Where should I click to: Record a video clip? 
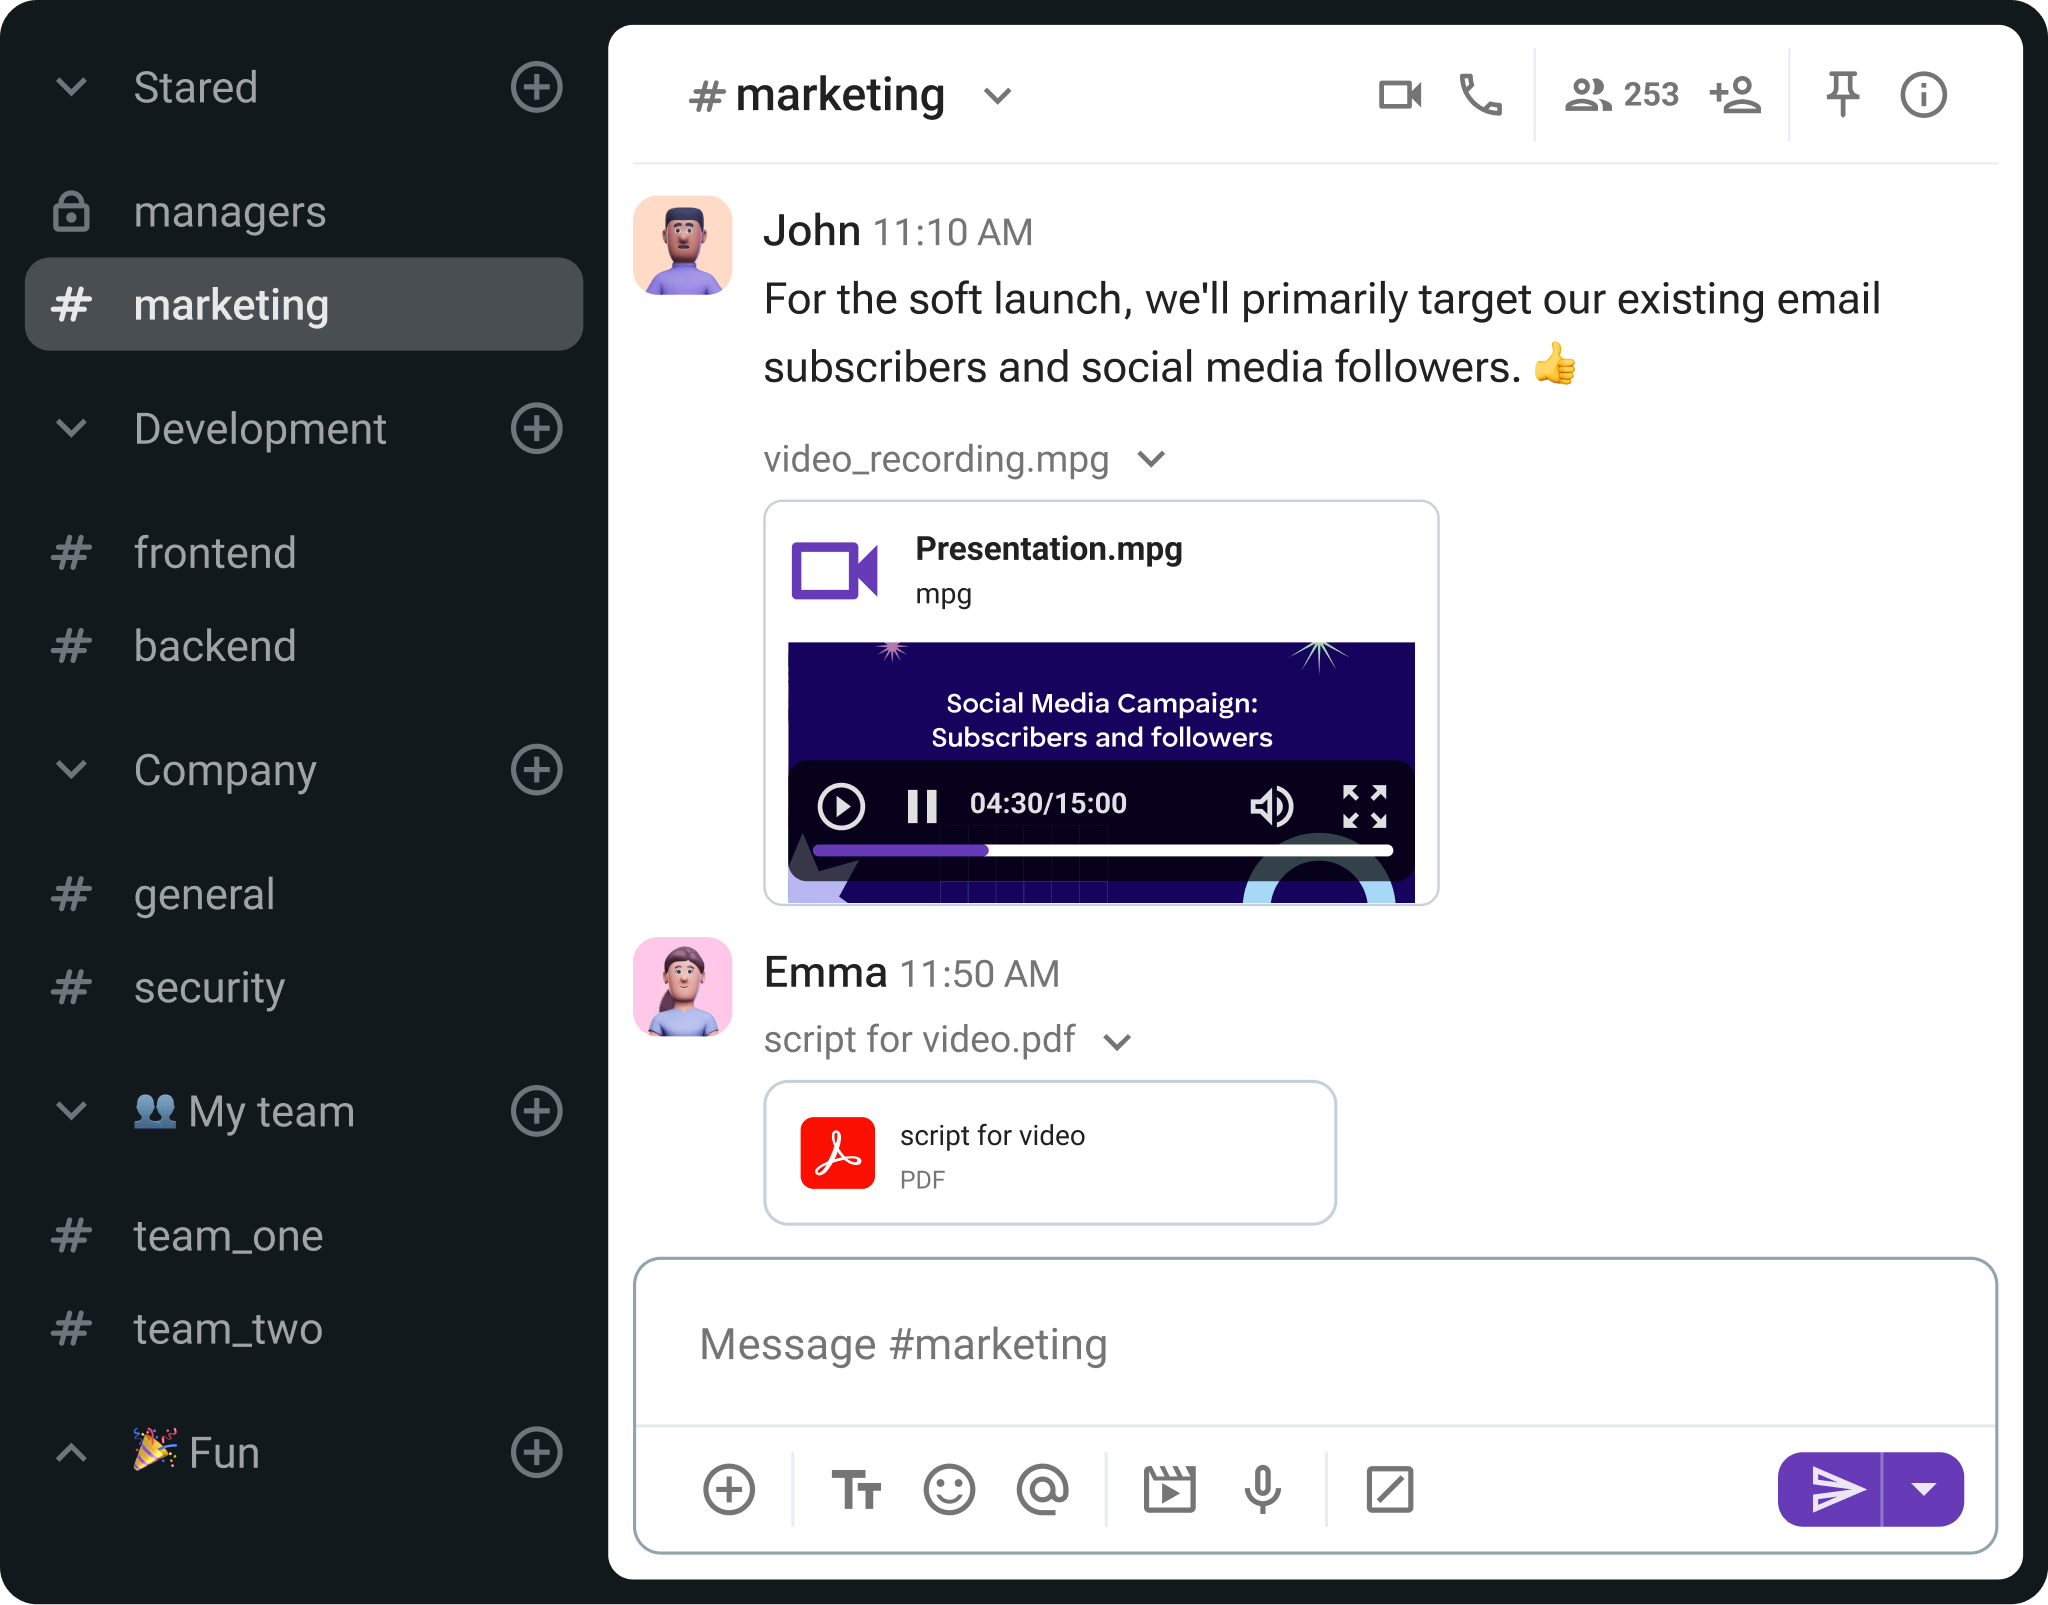click(1169, 1490)
